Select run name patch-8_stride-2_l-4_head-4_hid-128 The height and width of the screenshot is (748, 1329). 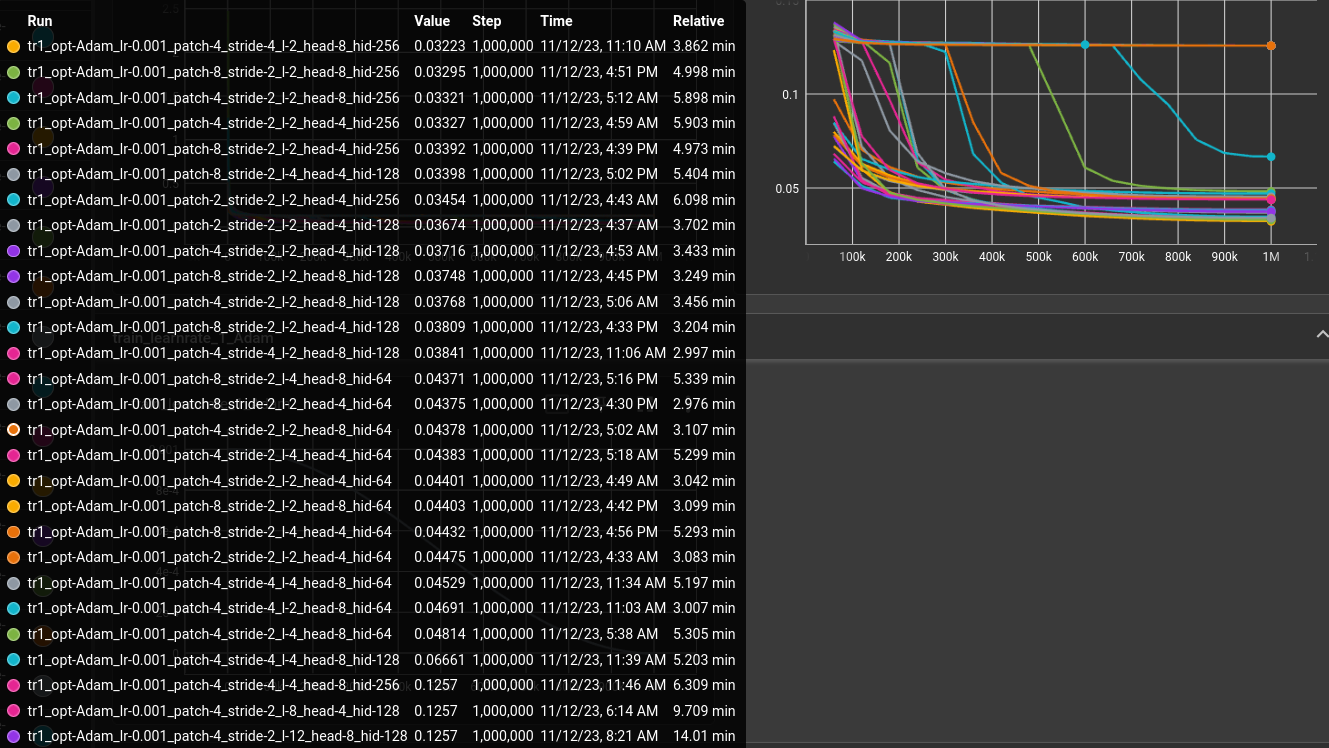[213, 174]
